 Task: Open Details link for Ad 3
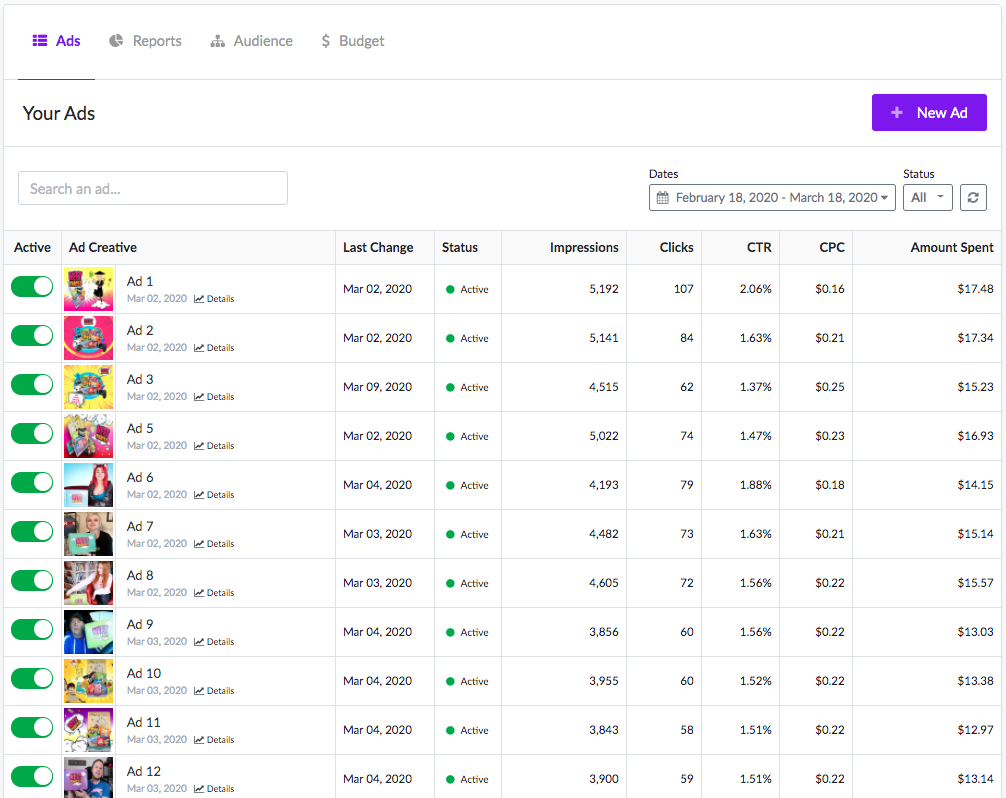[x=214, y=397]
